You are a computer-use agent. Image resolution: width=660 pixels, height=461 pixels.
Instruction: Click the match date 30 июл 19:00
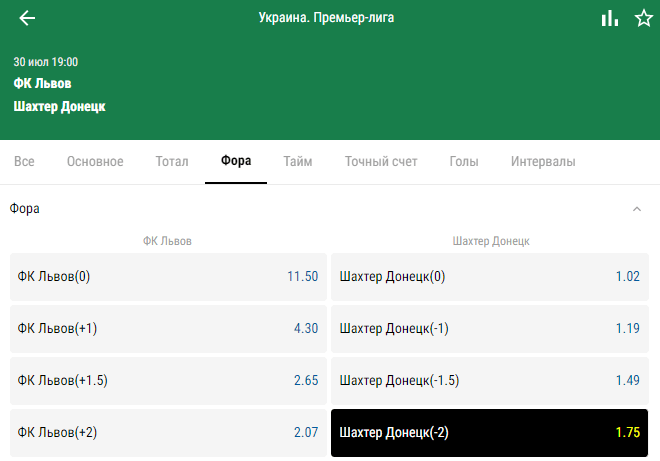coord(45,62)
